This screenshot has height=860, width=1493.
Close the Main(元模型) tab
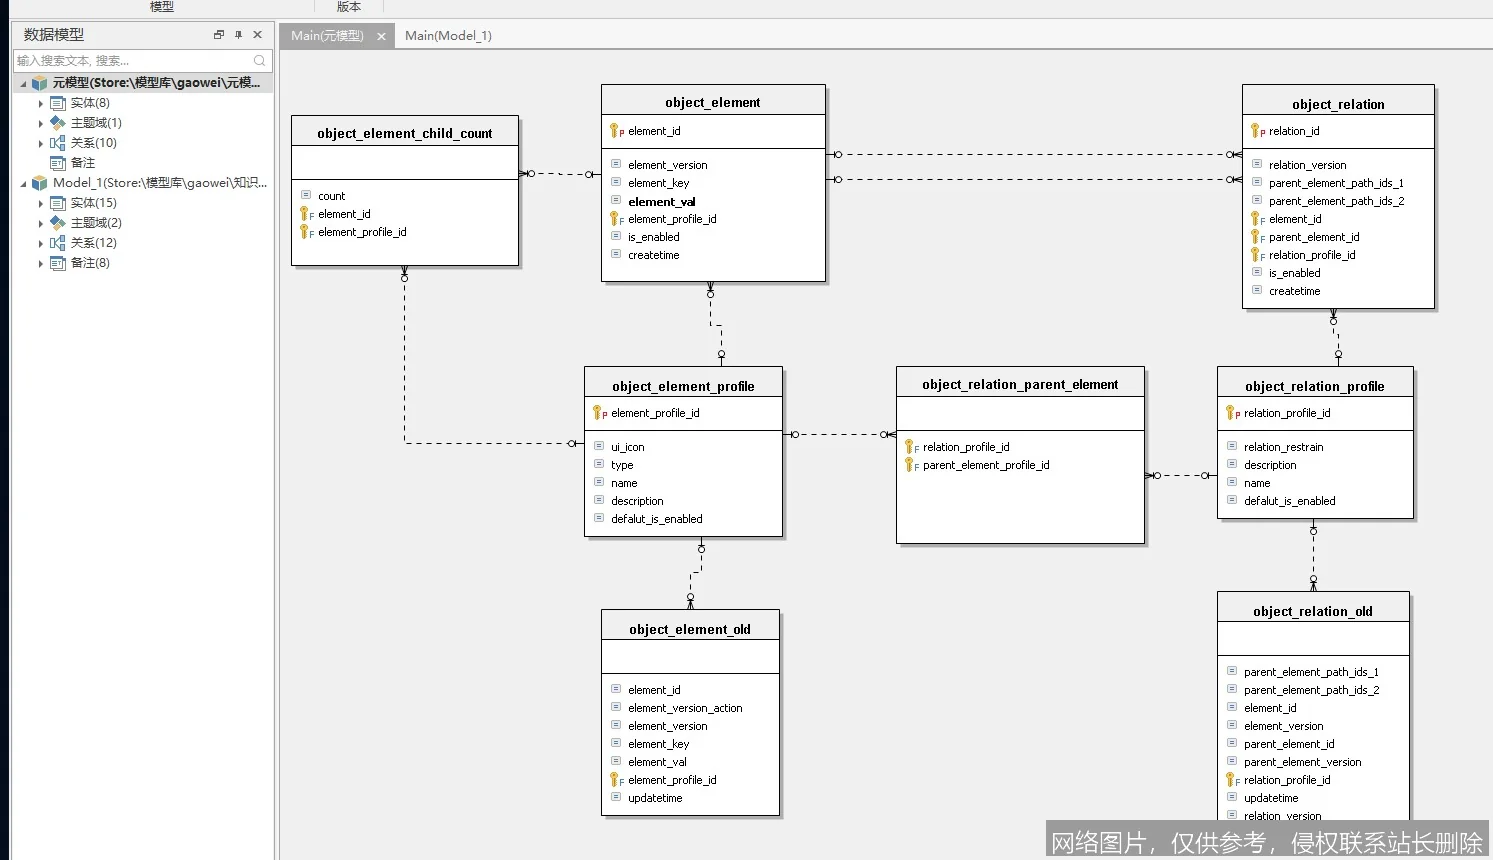tap(381, 36)
